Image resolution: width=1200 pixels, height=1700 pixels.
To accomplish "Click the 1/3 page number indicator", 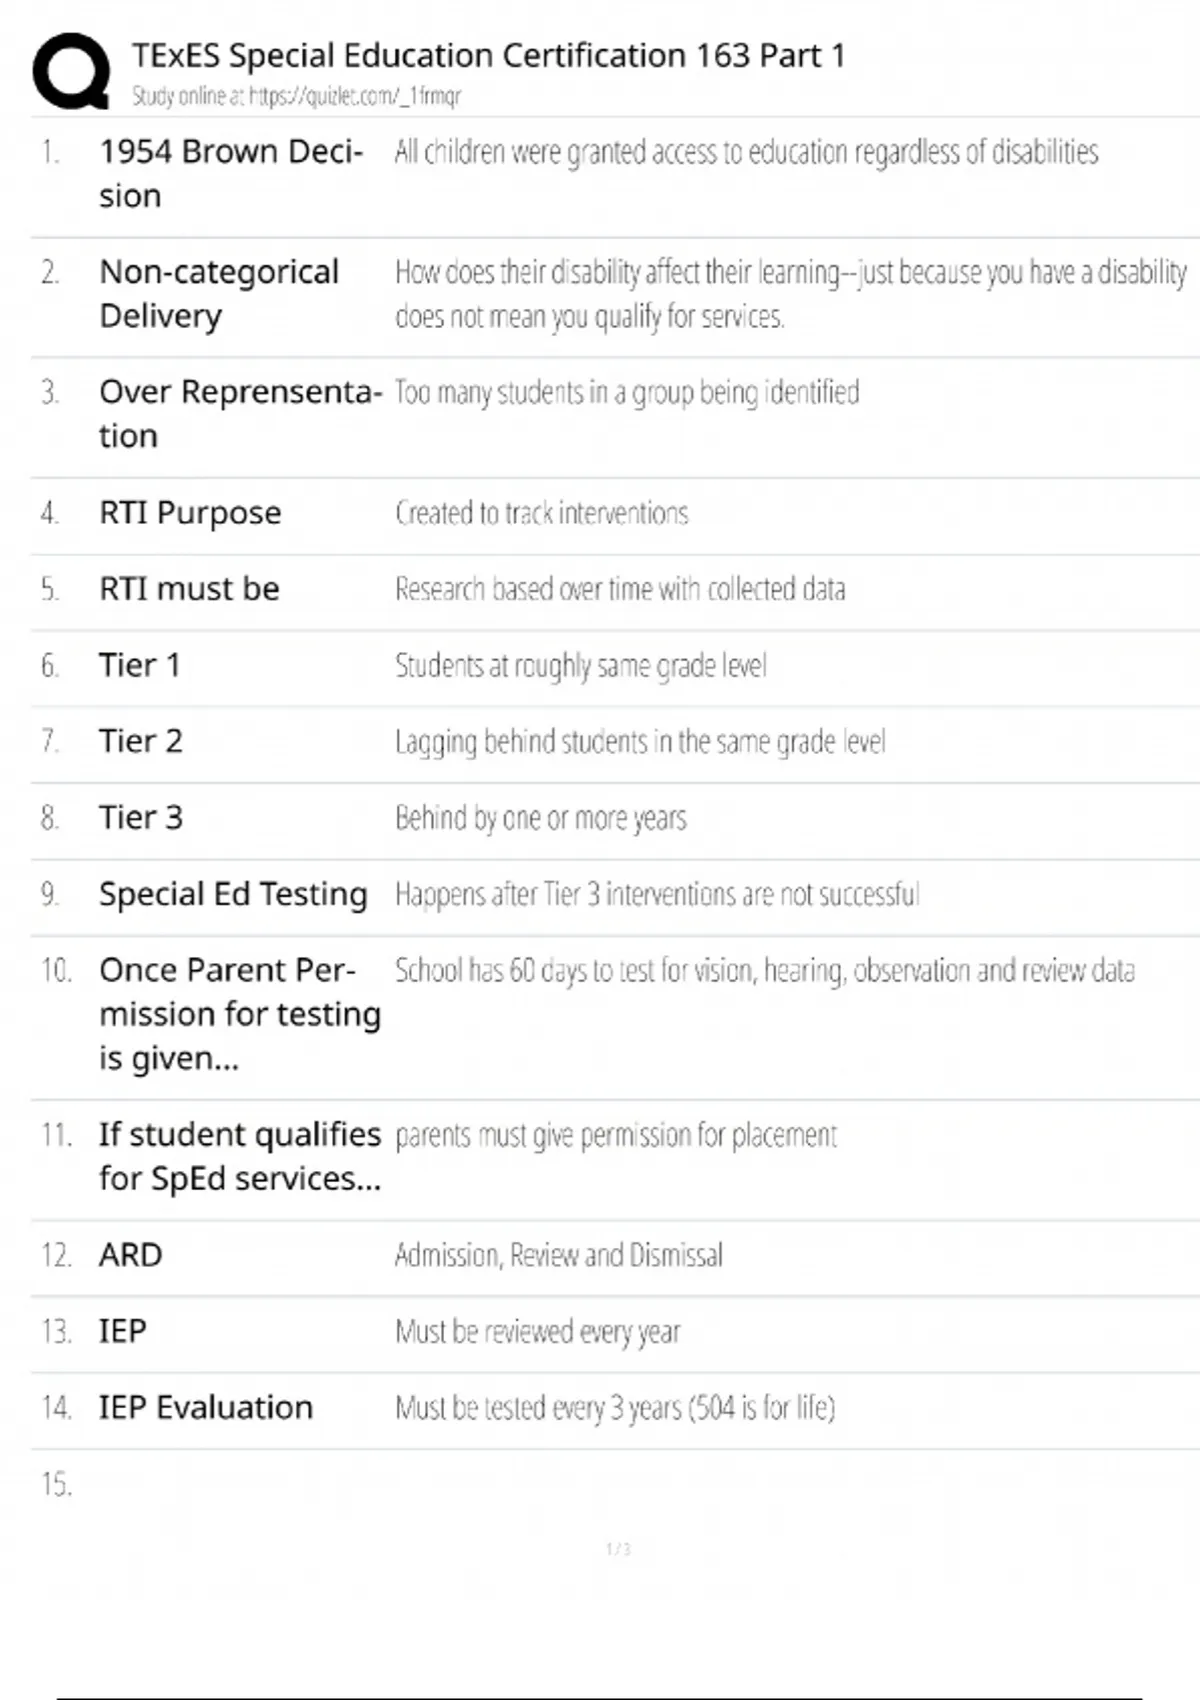I will tap(618, 1549).
